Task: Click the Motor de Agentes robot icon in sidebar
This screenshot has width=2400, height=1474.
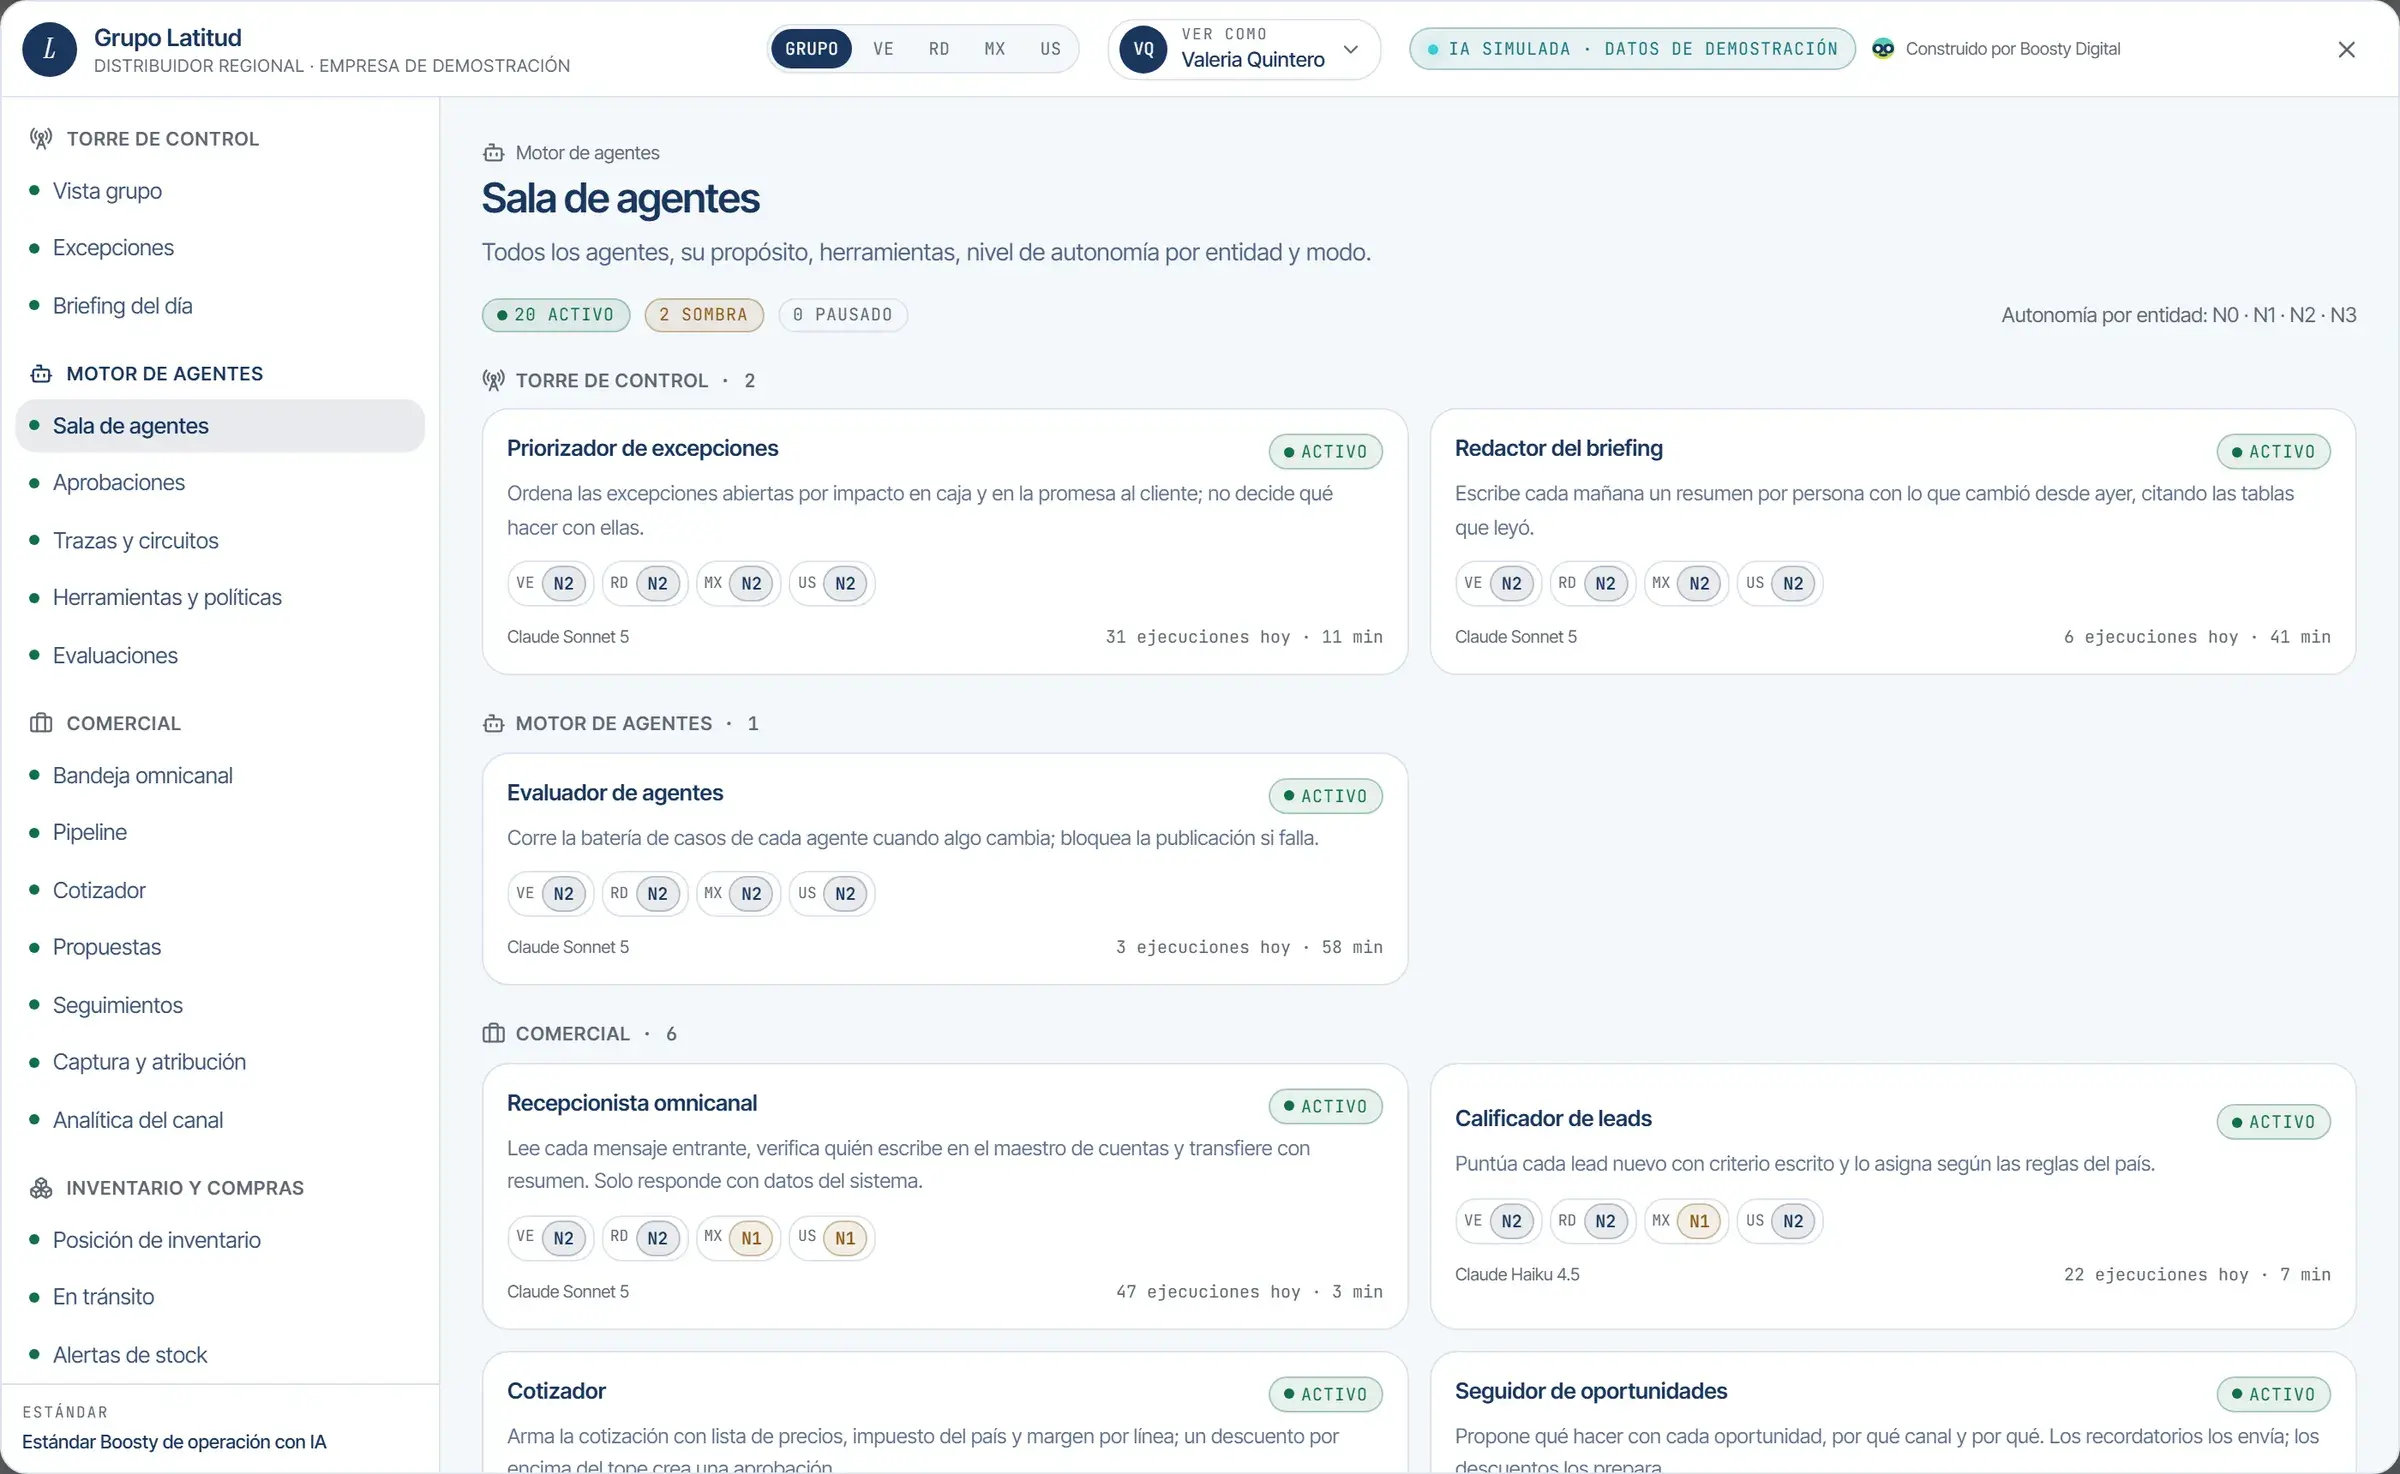Action: pos(41,374)
